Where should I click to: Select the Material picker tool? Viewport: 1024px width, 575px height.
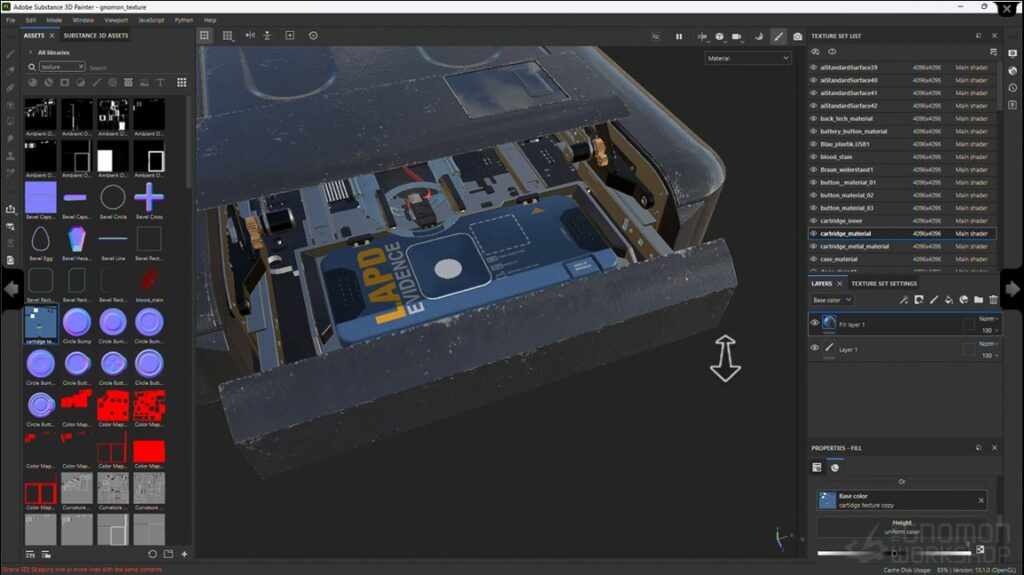click(10, 172)
